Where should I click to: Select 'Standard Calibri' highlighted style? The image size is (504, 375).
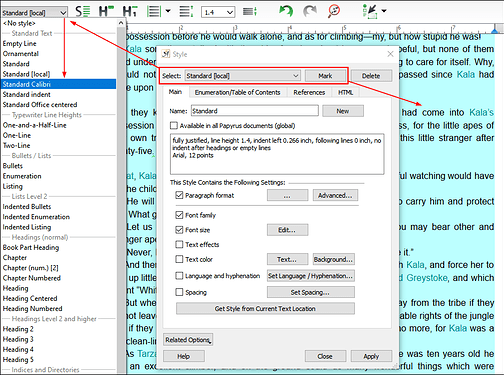click(58, 84)
